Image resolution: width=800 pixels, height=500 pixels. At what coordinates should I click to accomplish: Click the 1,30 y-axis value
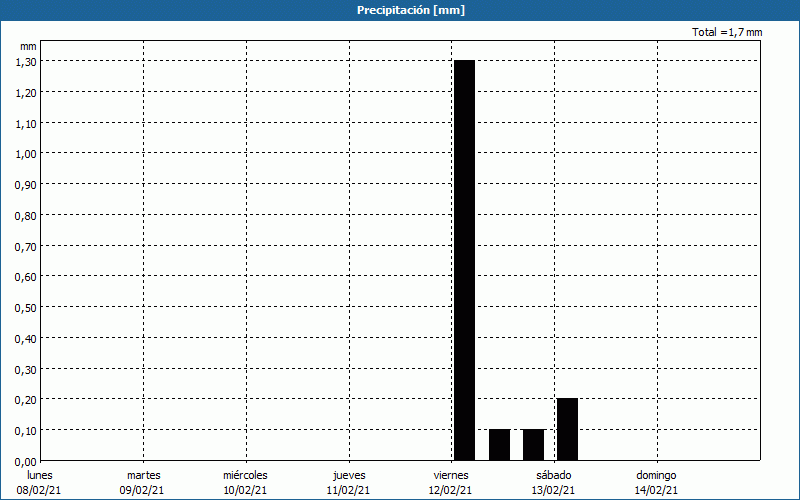pos(26,62)
